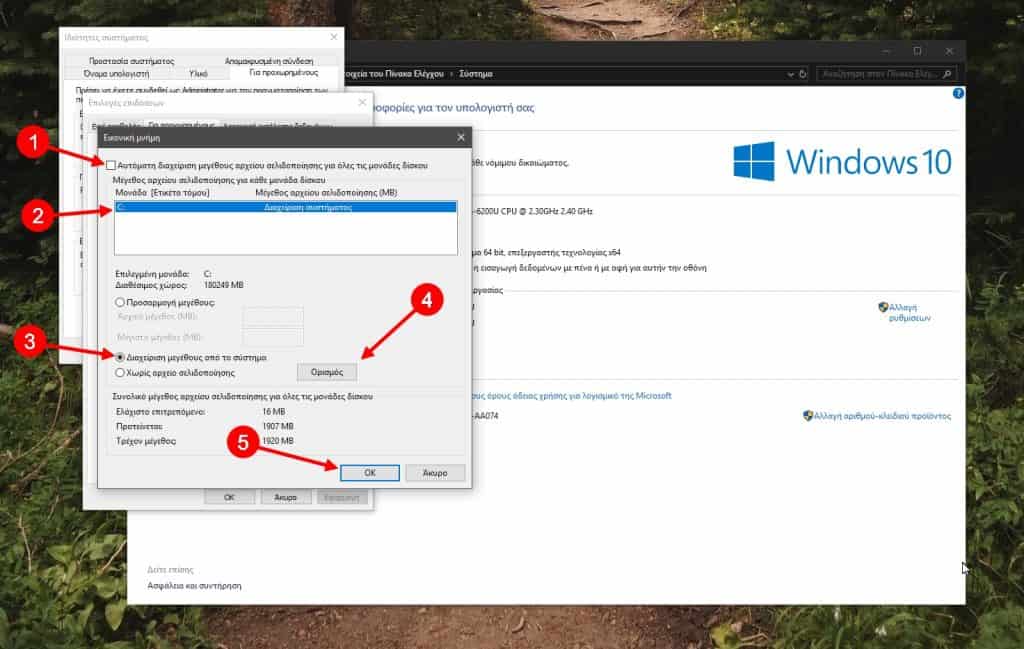
Task: Select Χωρίς αρχείο σελιδοποίησης radio button
Action: (121, 372)
